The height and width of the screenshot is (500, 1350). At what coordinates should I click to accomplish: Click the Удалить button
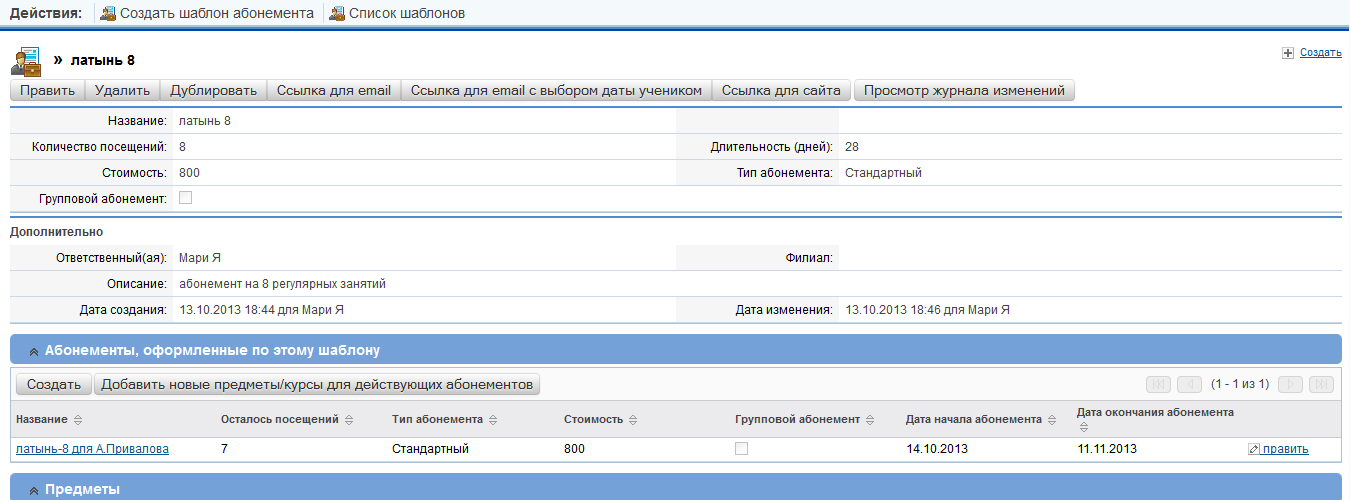pos(122,91)
